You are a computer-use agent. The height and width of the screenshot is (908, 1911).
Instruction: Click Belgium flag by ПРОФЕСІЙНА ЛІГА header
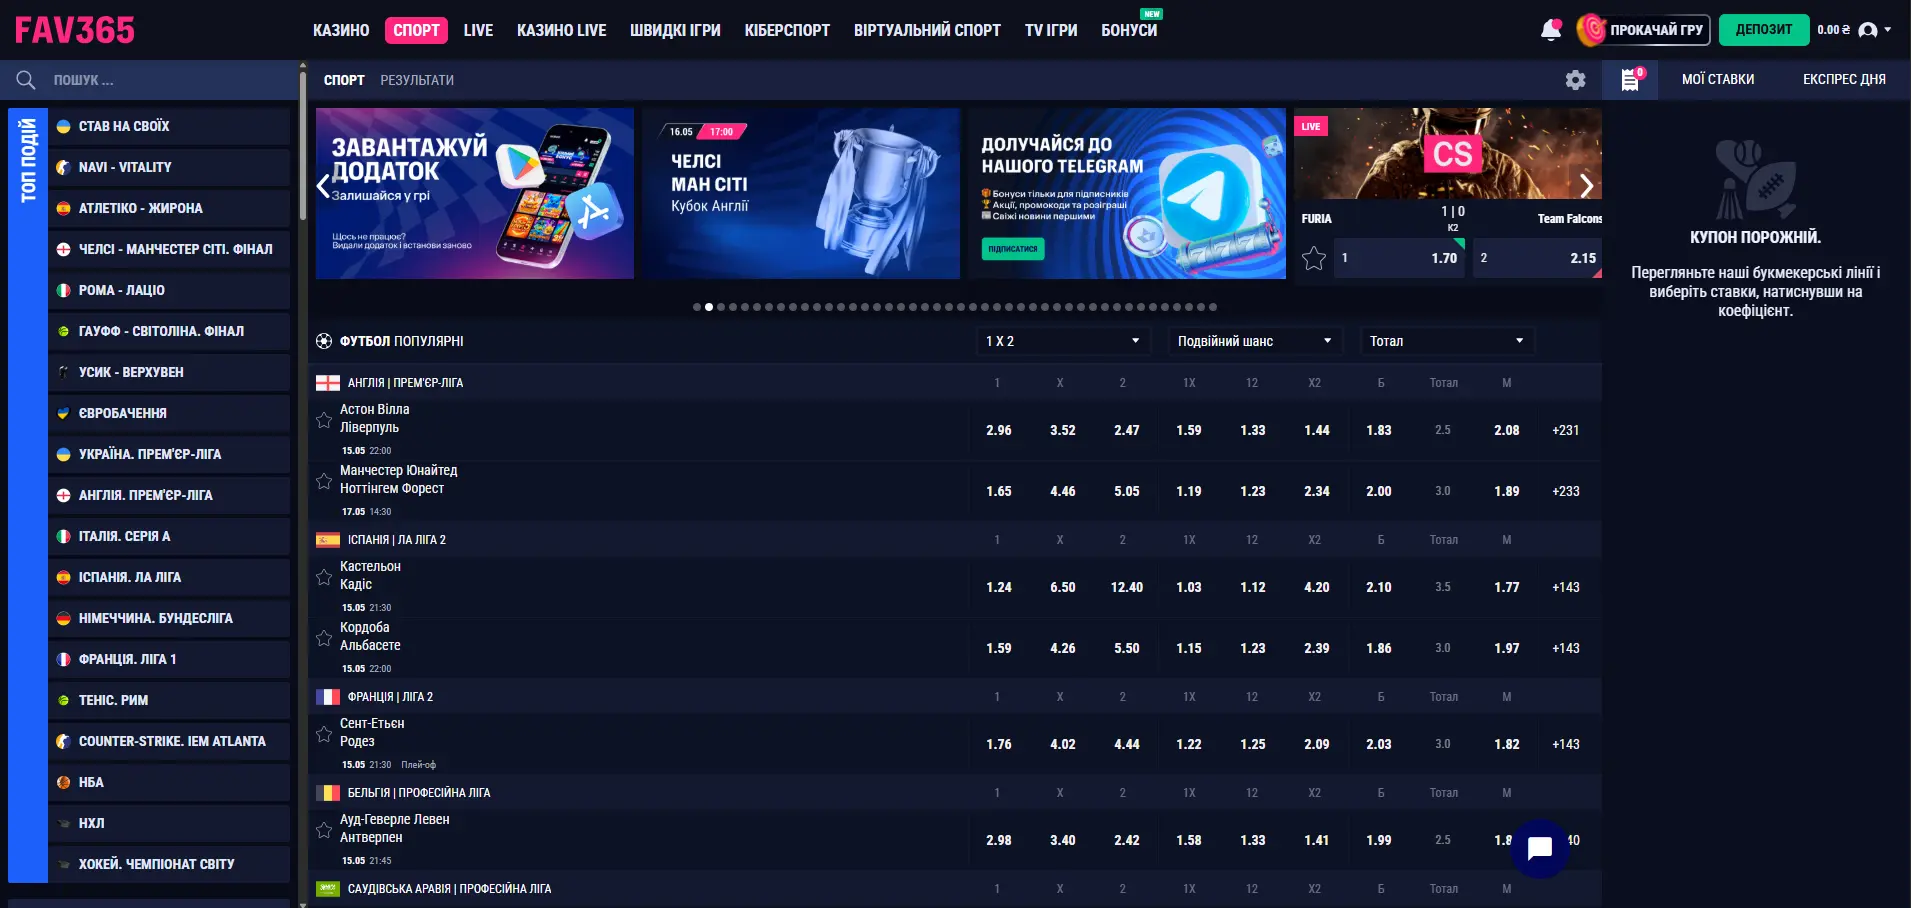pyautogui.click(x=328, y=793)
